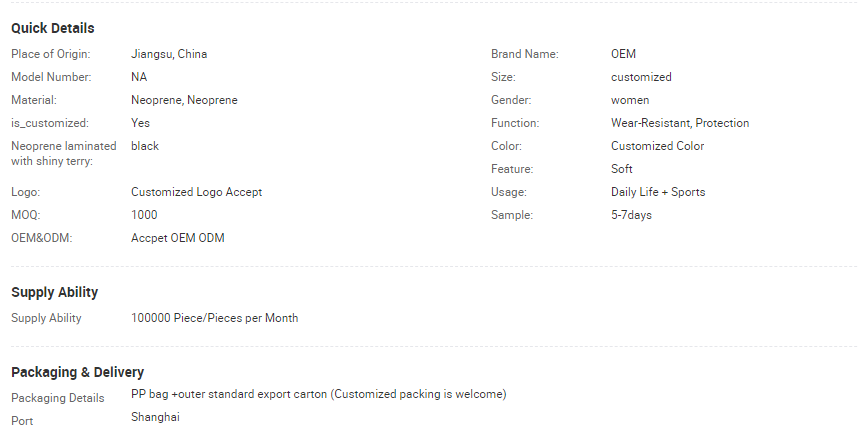This screenshot has width=858, height=447.
Task: Click the Port value Shanghai
Action: tap(155, 417)
